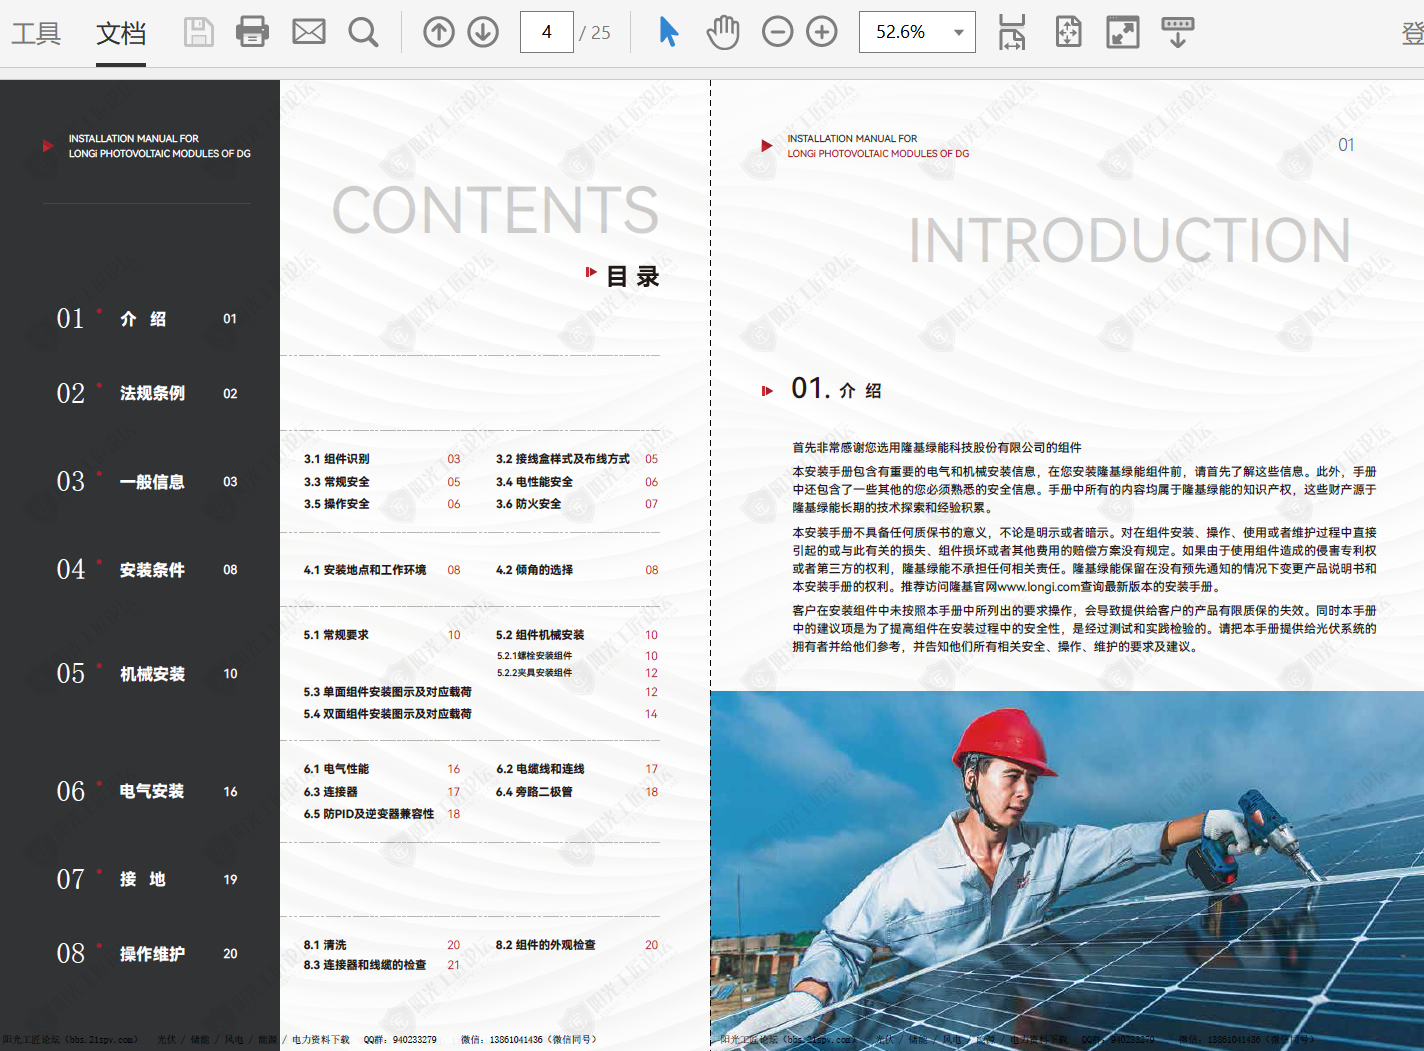Click contents item 4.1 安装地点和工作环境

click(x=365, y=570)
